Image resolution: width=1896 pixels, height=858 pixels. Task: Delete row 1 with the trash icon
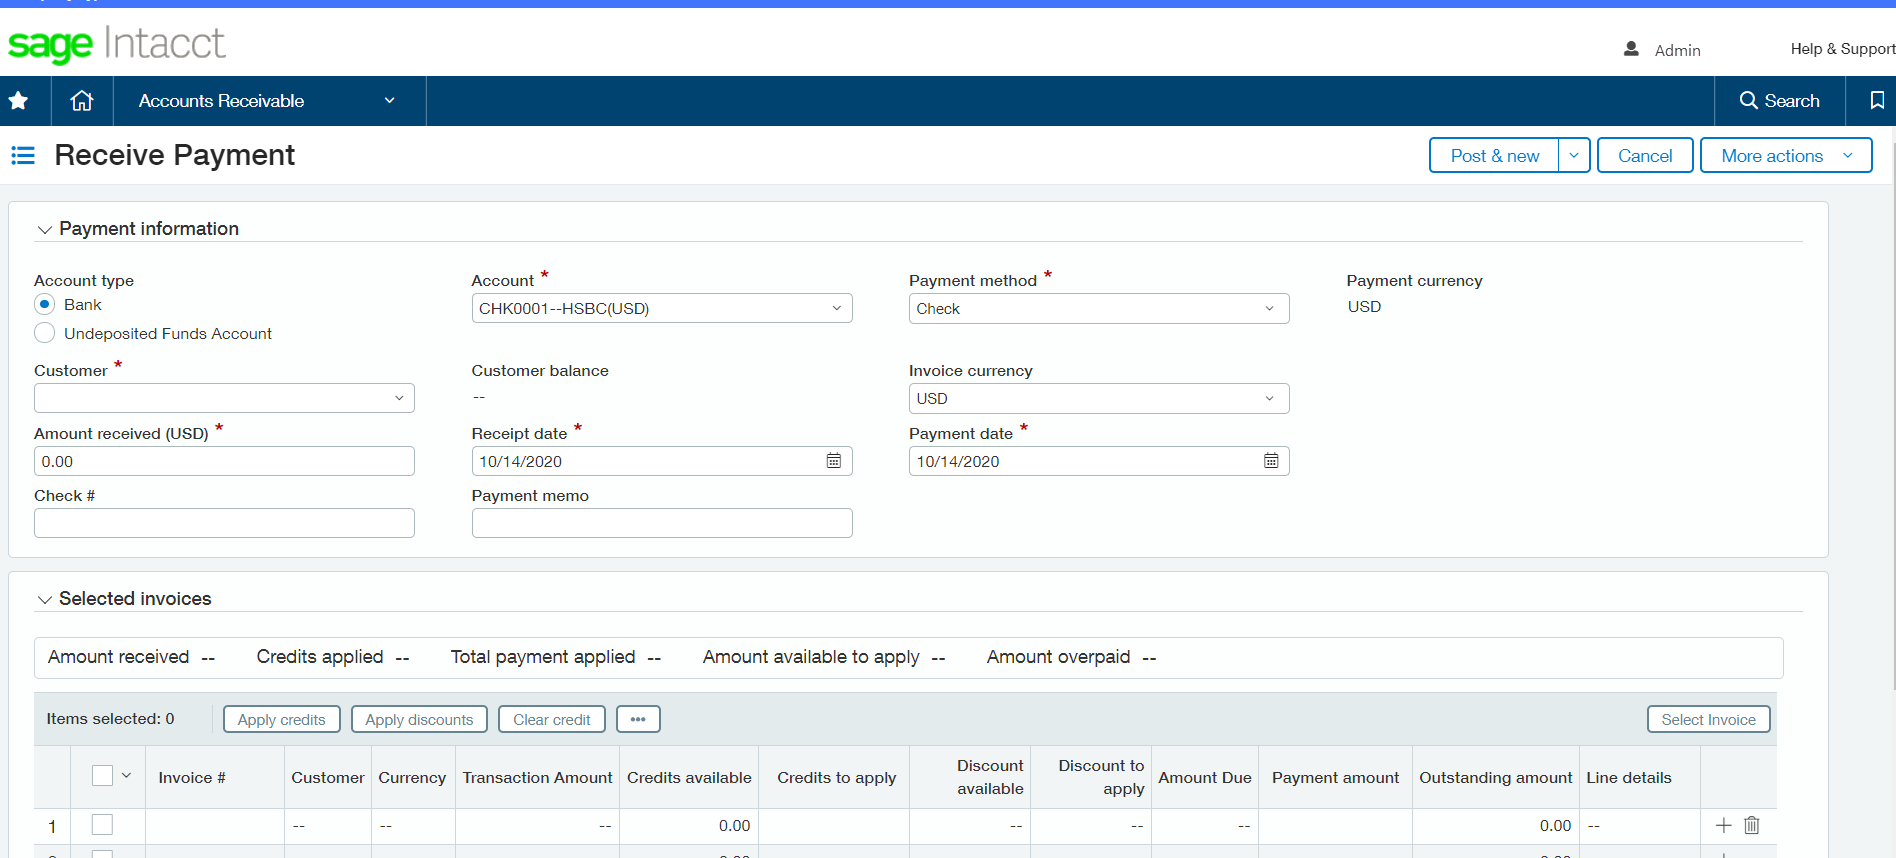coord(1752,825)
